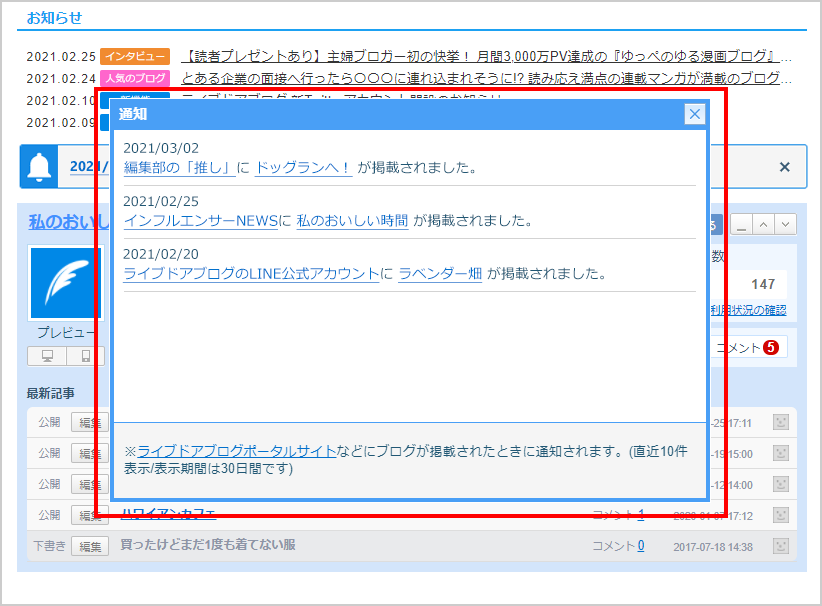Click the face icon on the 15:00 row
The height and width of the screenshot is (606, 822).
[781, 453]
